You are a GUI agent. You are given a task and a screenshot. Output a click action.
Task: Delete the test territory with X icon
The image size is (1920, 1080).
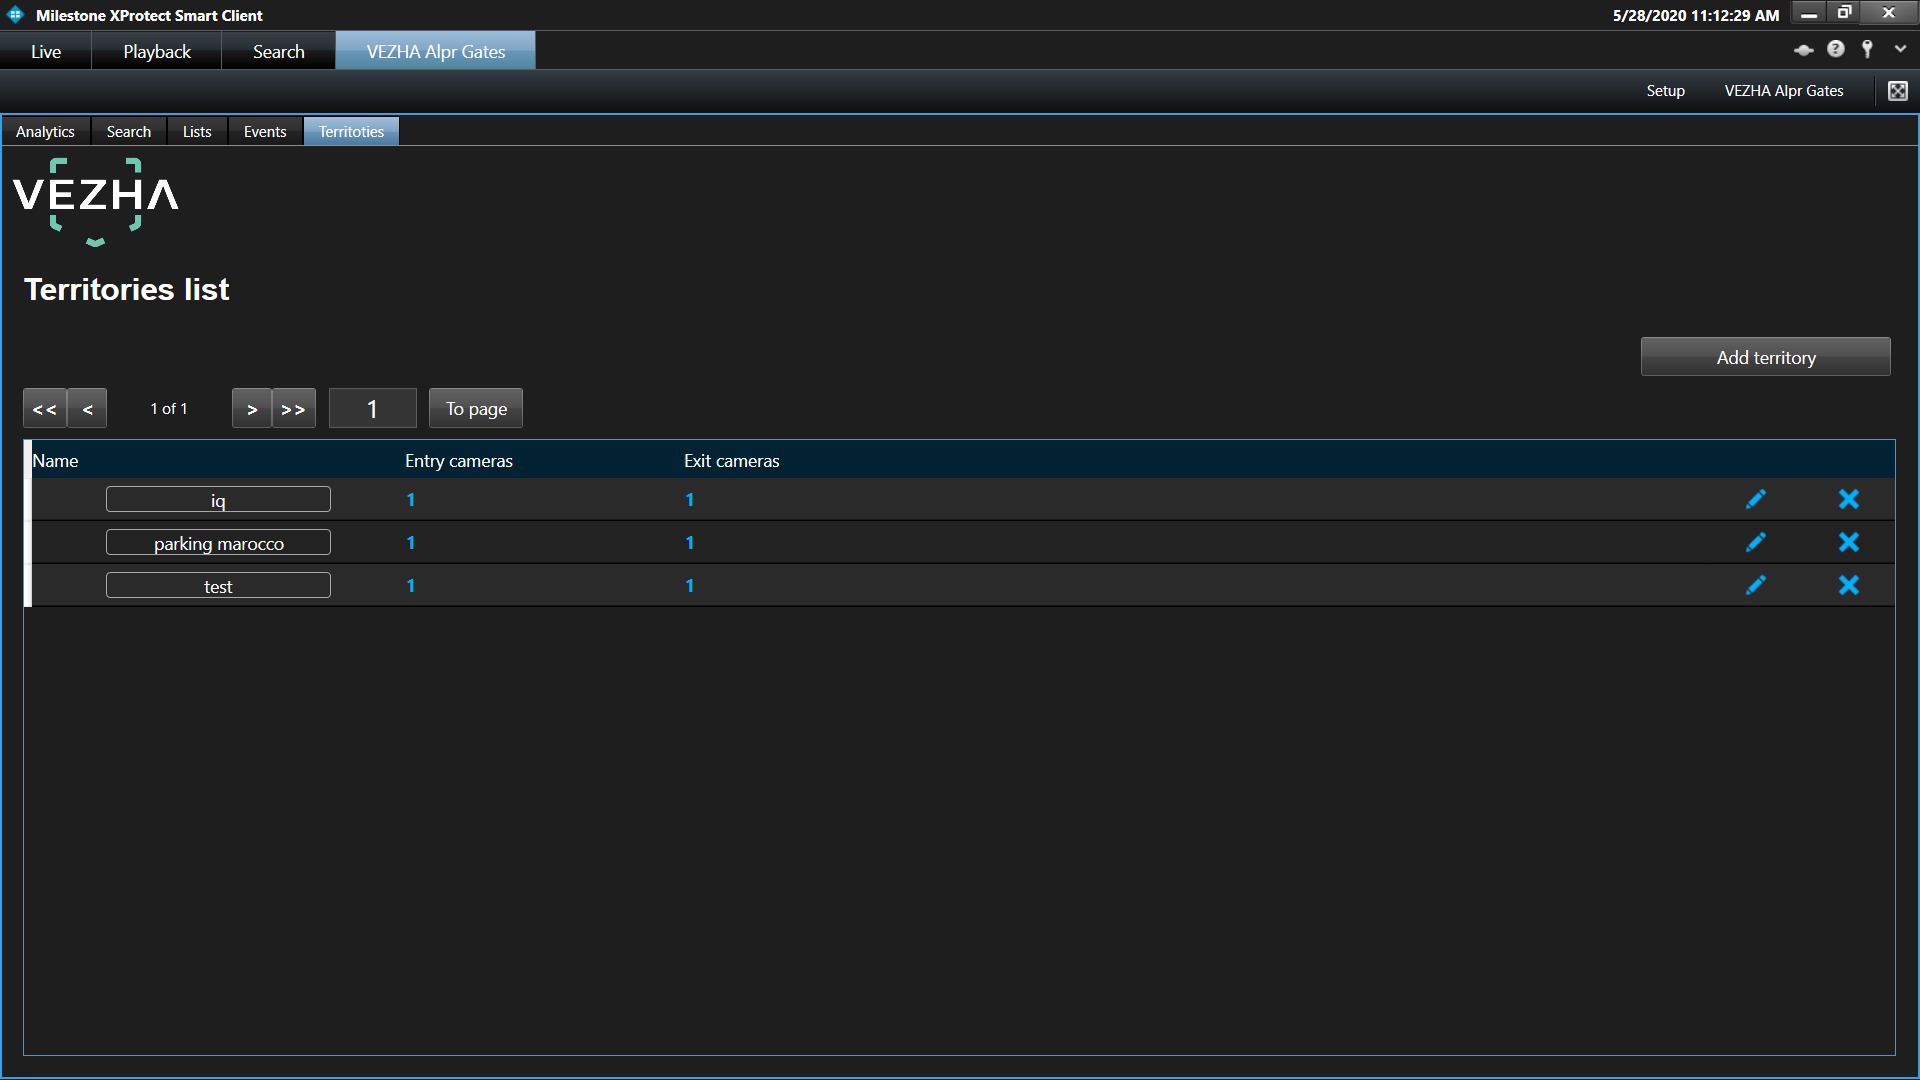pyautogui.click(x=1849, y=585)
